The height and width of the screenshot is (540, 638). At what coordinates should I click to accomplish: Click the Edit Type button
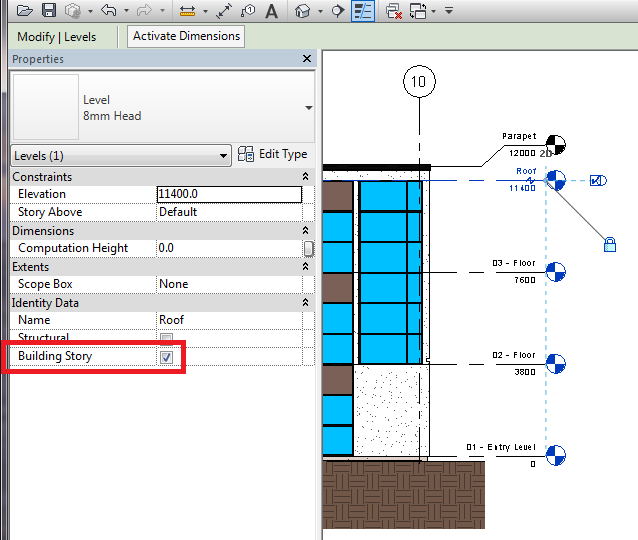tap(272, 154)
